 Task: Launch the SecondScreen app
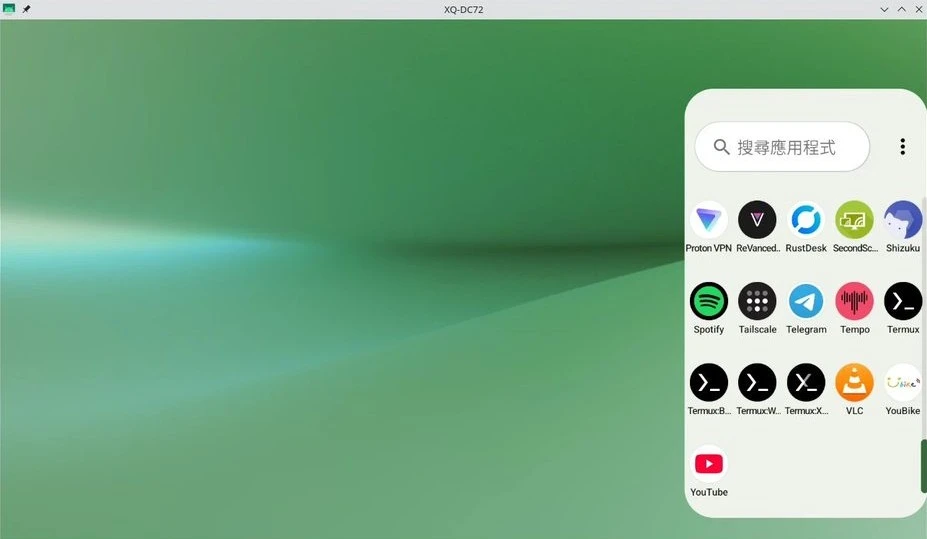click(854, 220)
